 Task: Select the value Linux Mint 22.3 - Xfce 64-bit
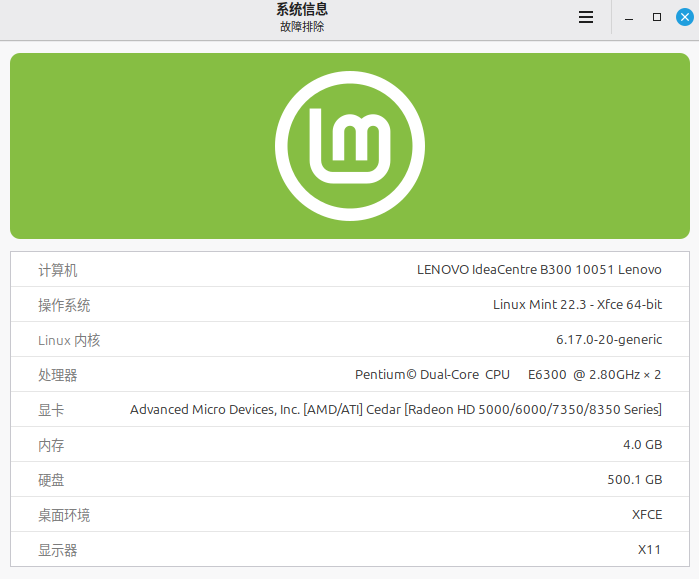click(x=577, y=304)
